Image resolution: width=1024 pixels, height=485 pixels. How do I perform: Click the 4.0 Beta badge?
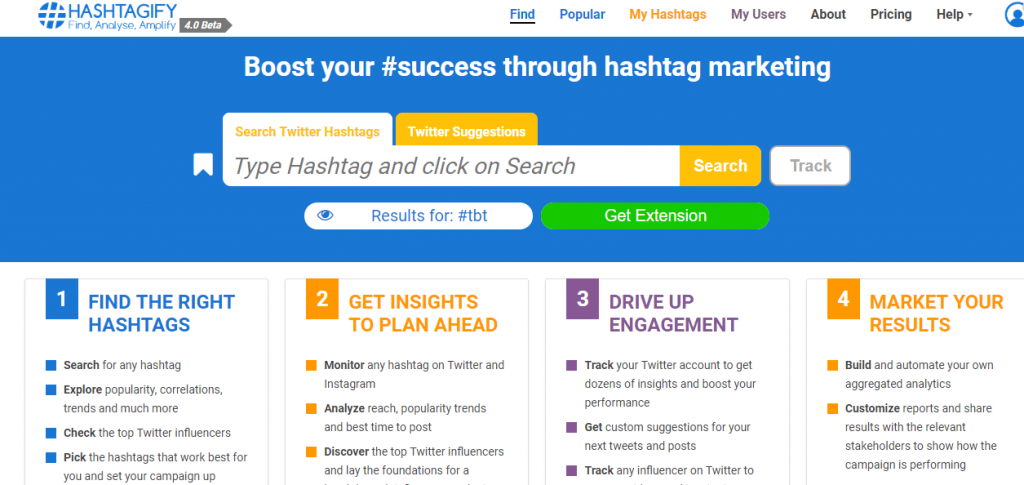coord(205,25)
